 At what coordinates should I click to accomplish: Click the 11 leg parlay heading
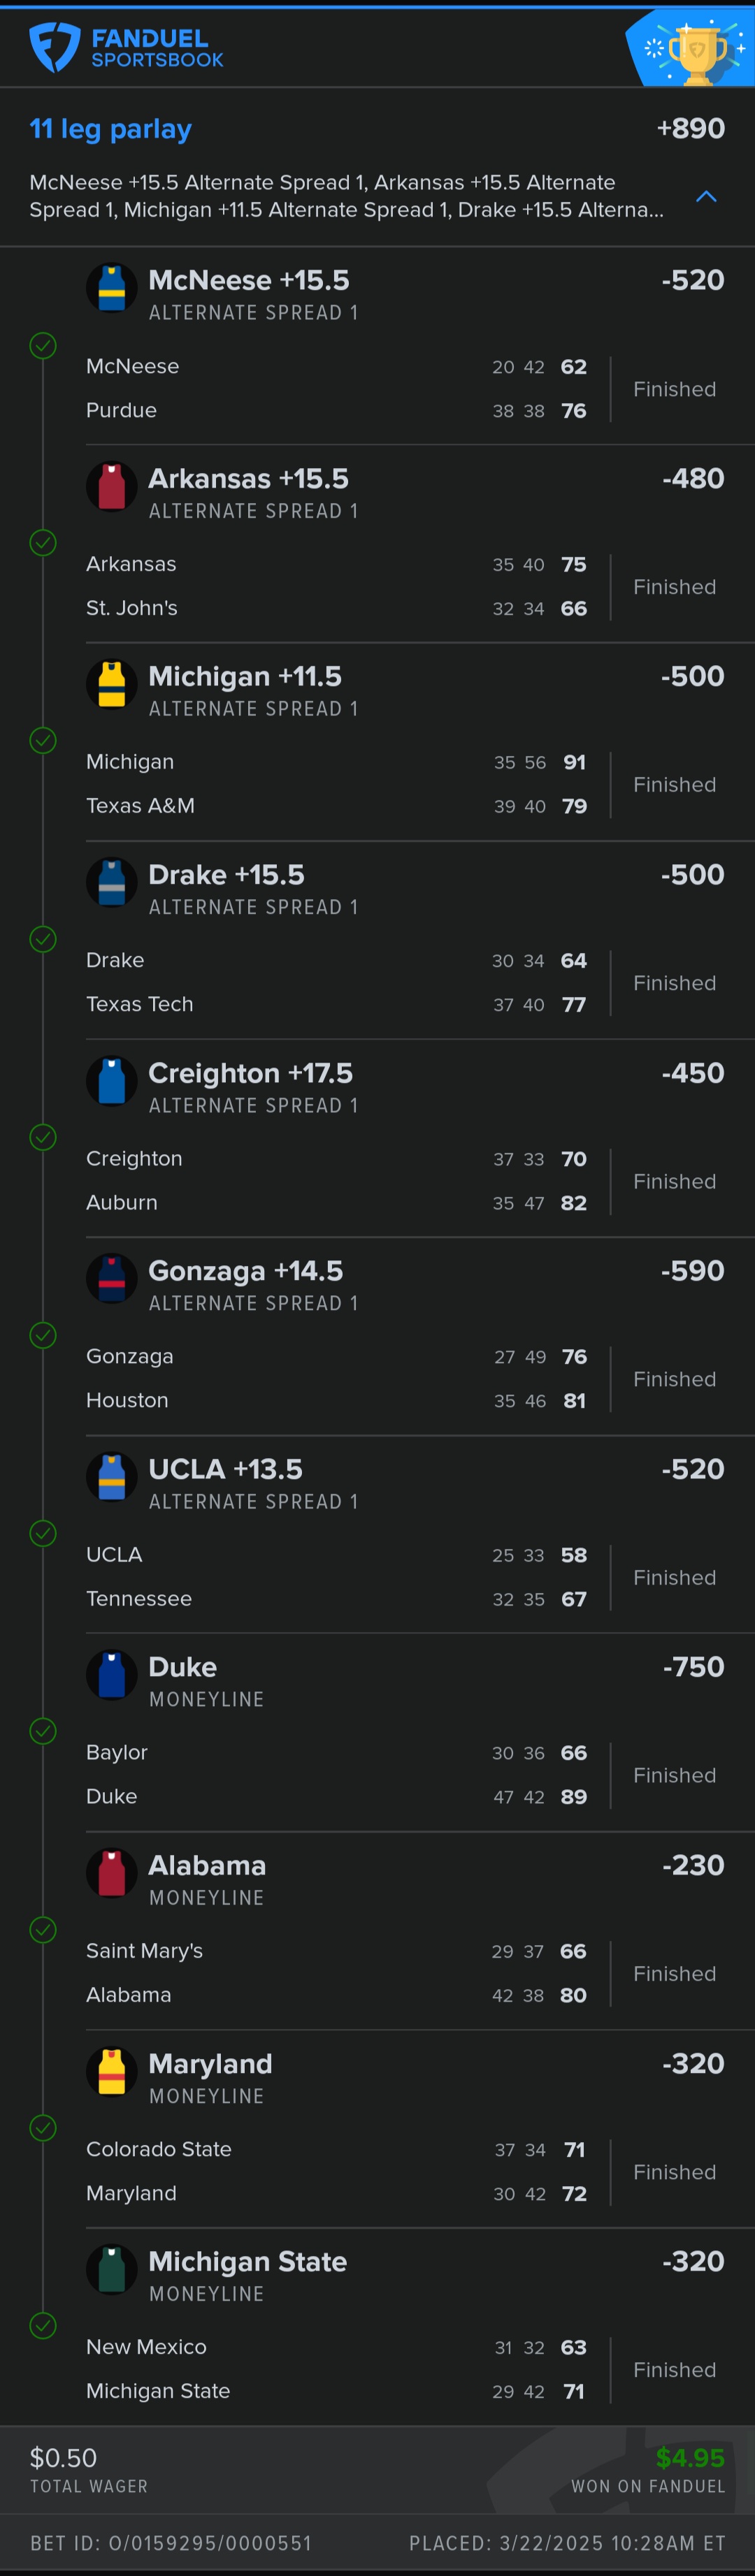[x=111, y=129]
